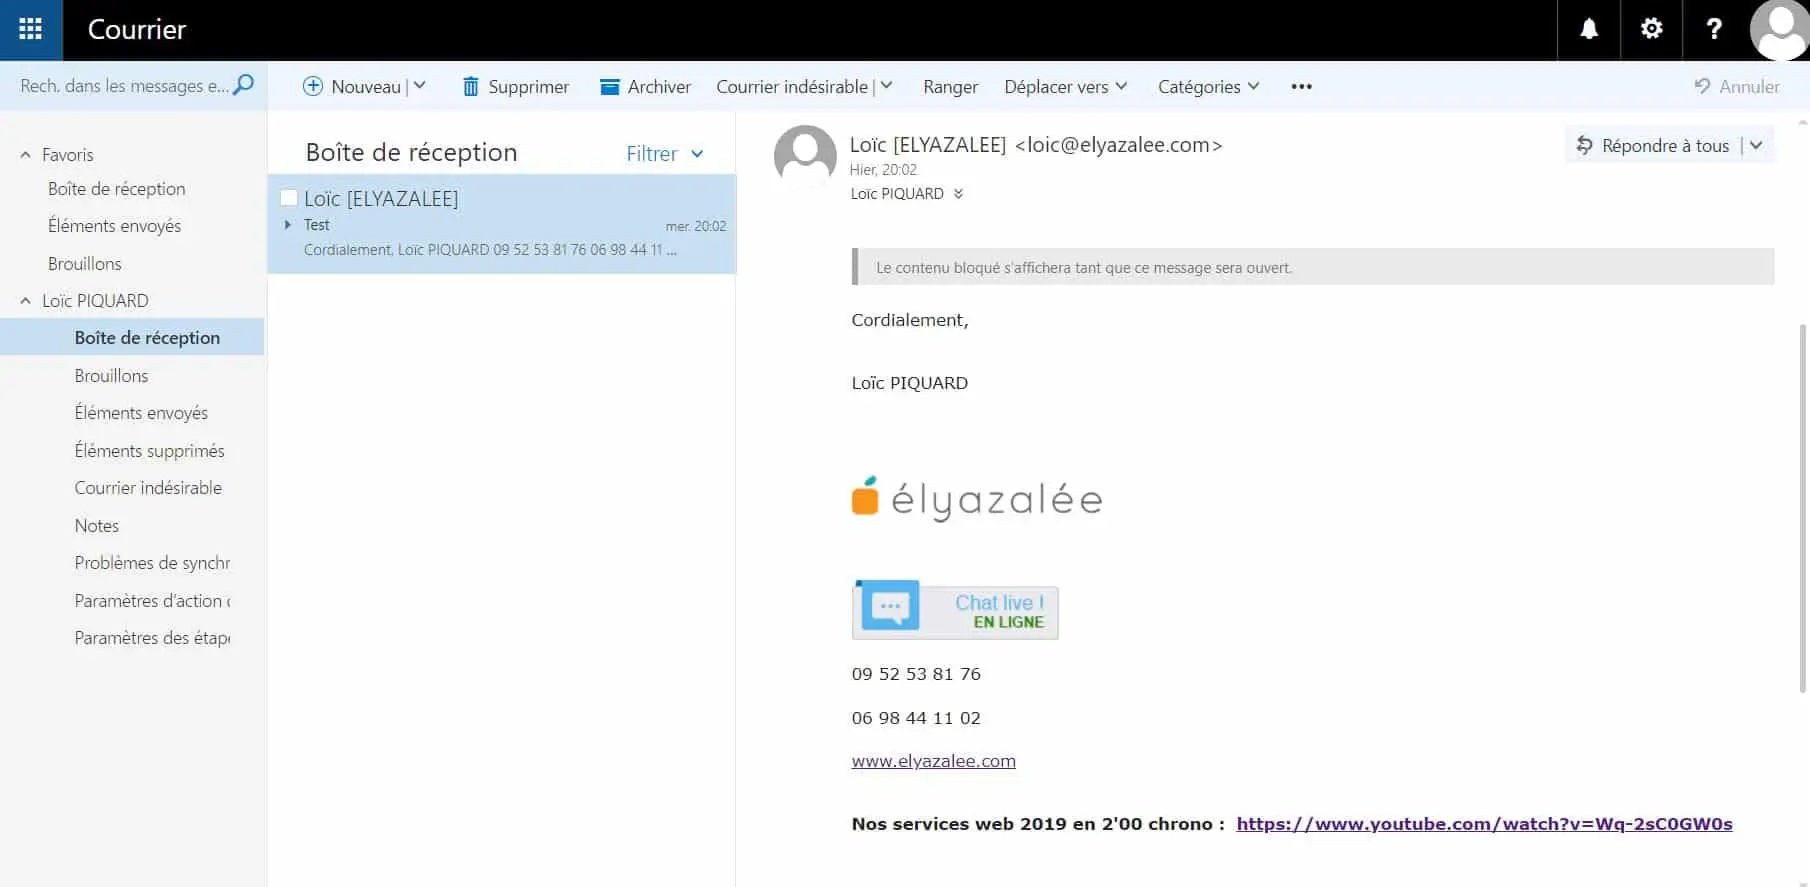
Task: Open the YouTube video link
Action: click(1484, 824)
